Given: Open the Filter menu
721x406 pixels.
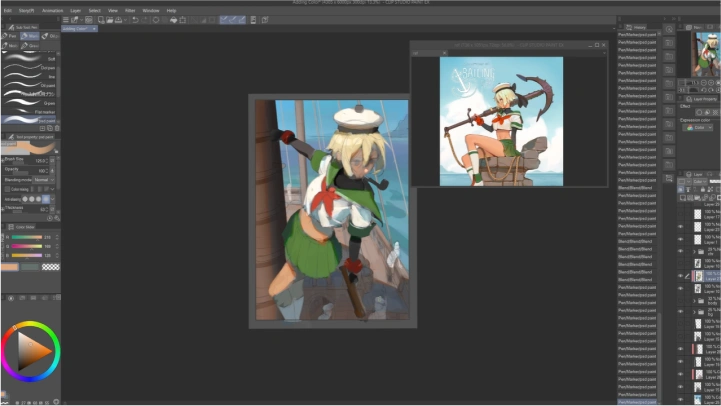Looking at the screenshot, I should (x=130, y=10).
